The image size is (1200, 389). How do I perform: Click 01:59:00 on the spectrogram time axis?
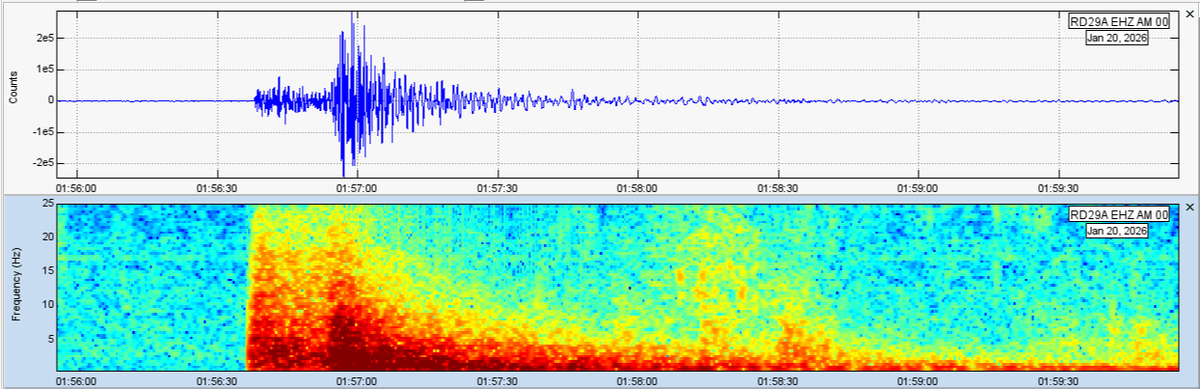click(918, 381)
